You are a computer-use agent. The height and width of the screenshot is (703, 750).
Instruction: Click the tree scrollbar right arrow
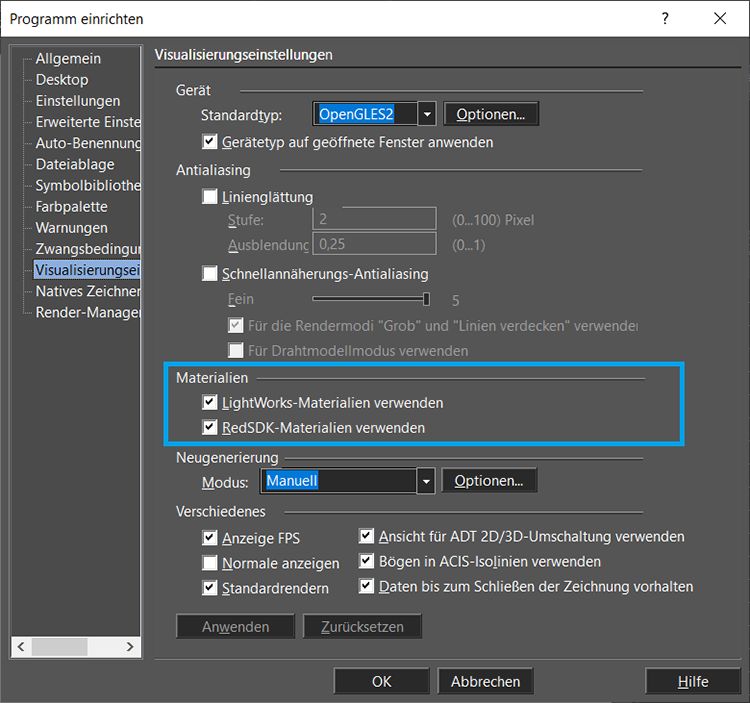click(x=130, y=647)
